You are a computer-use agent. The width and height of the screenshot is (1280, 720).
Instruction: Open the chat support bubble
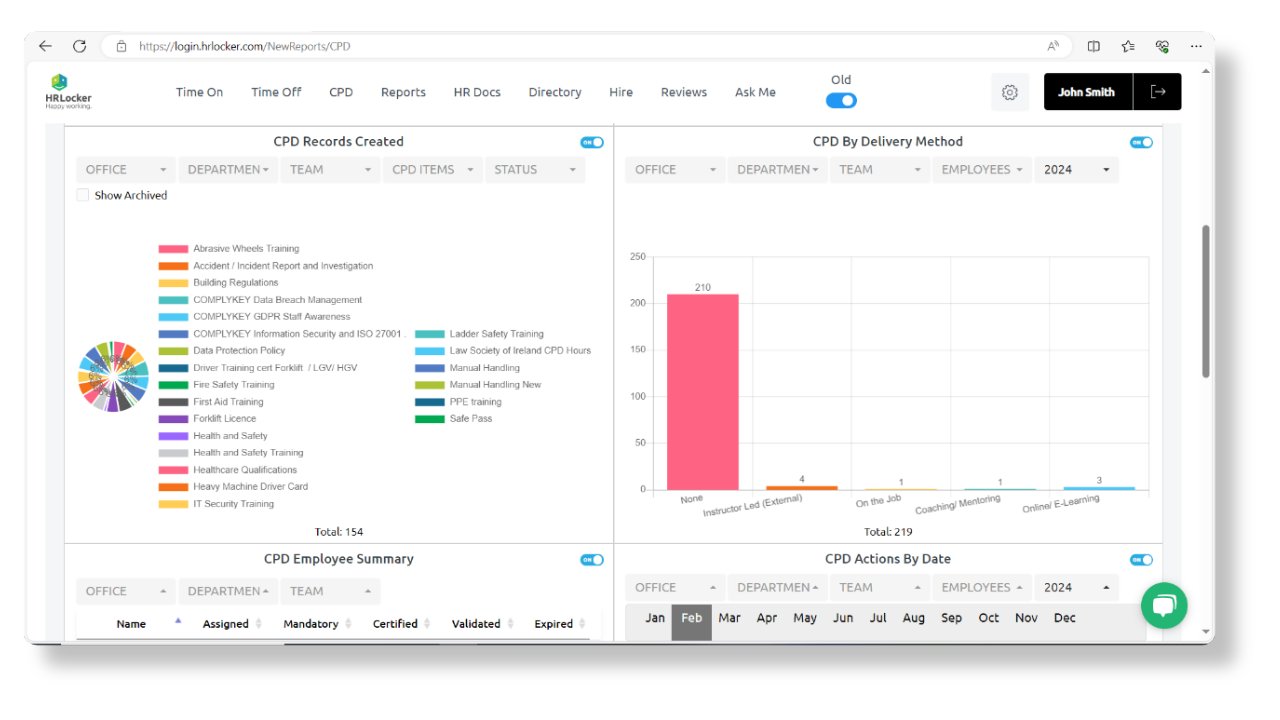click(x=1164, y=606)
